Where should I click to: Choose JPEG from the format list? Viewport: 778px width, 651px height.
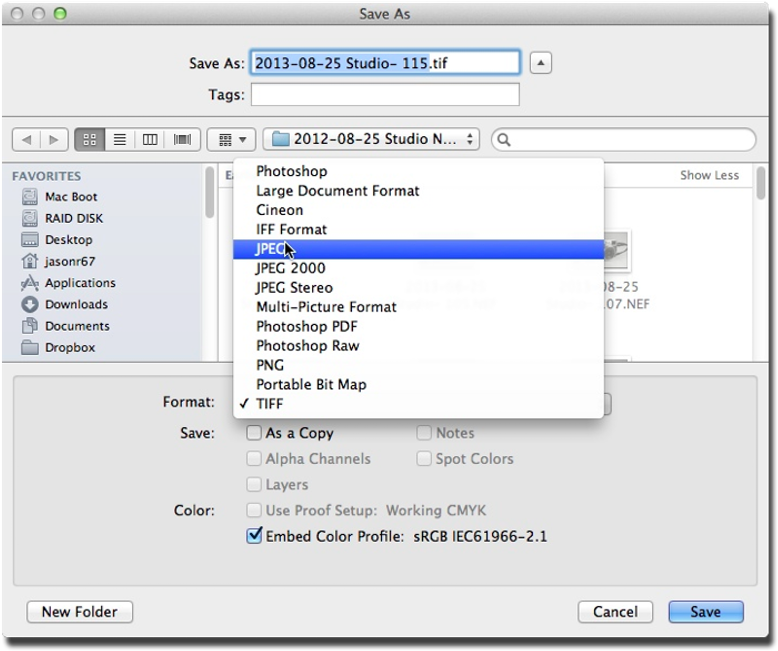coord(270,249)
